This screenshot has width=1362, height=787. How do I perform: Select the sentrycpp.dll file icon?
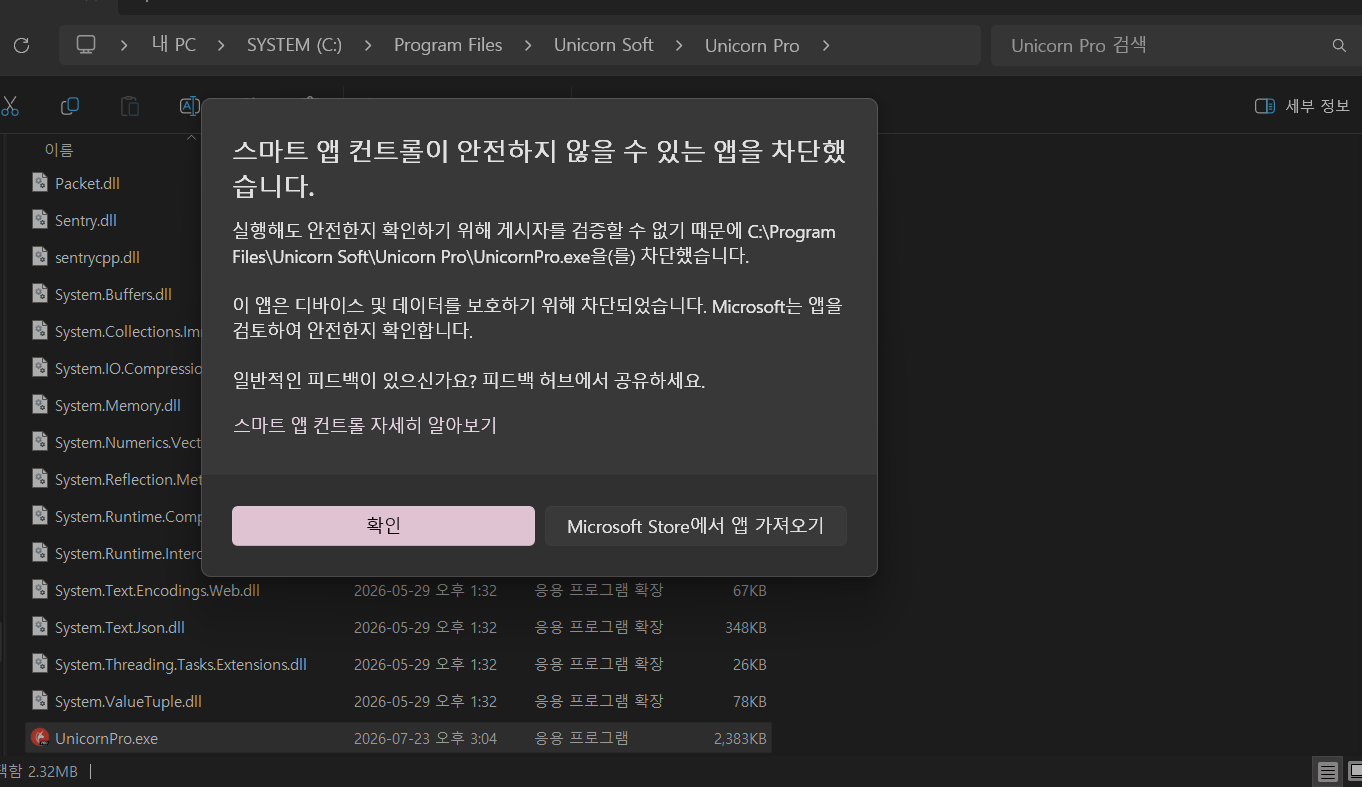40,257
